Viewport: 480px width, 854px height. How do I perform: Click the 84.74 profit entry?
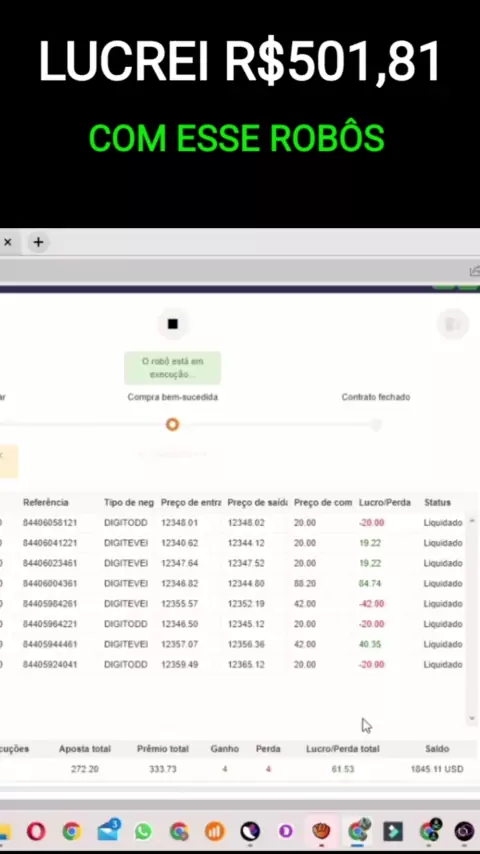coord(369,583)
